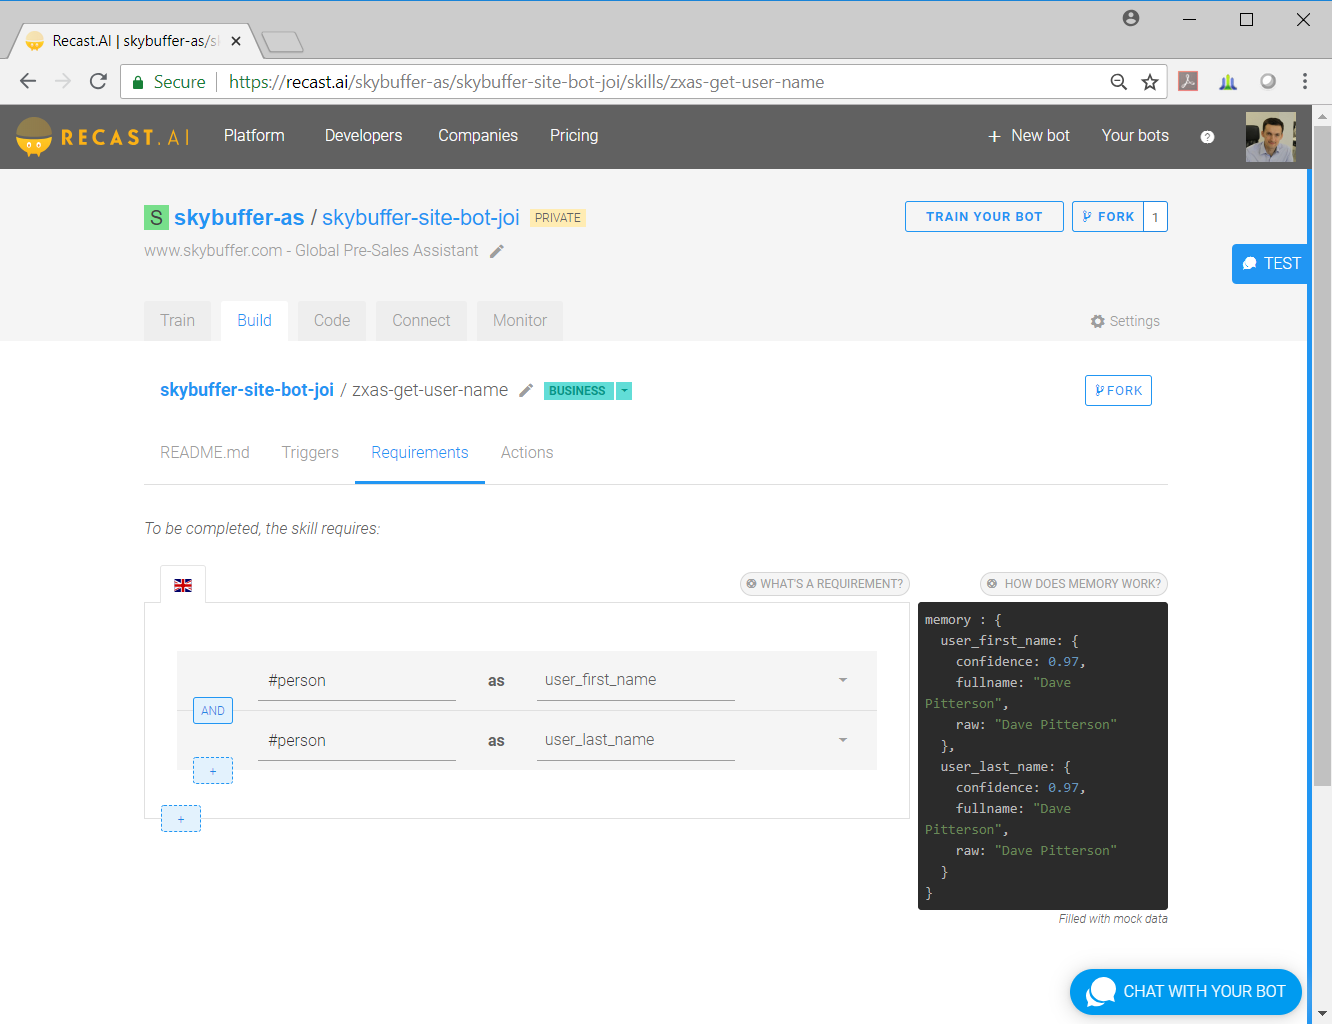
Task: Rename skill using pencil icon
Action: (526, 391)
